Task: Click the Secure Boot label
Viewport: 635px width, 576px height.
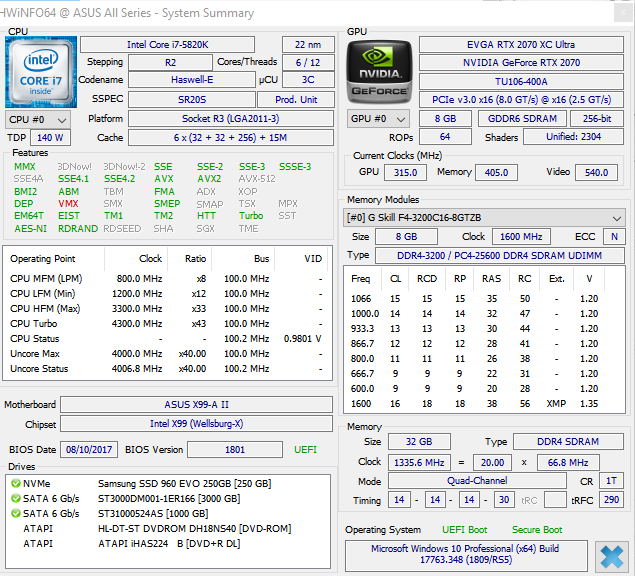Action: click(537, 530)
